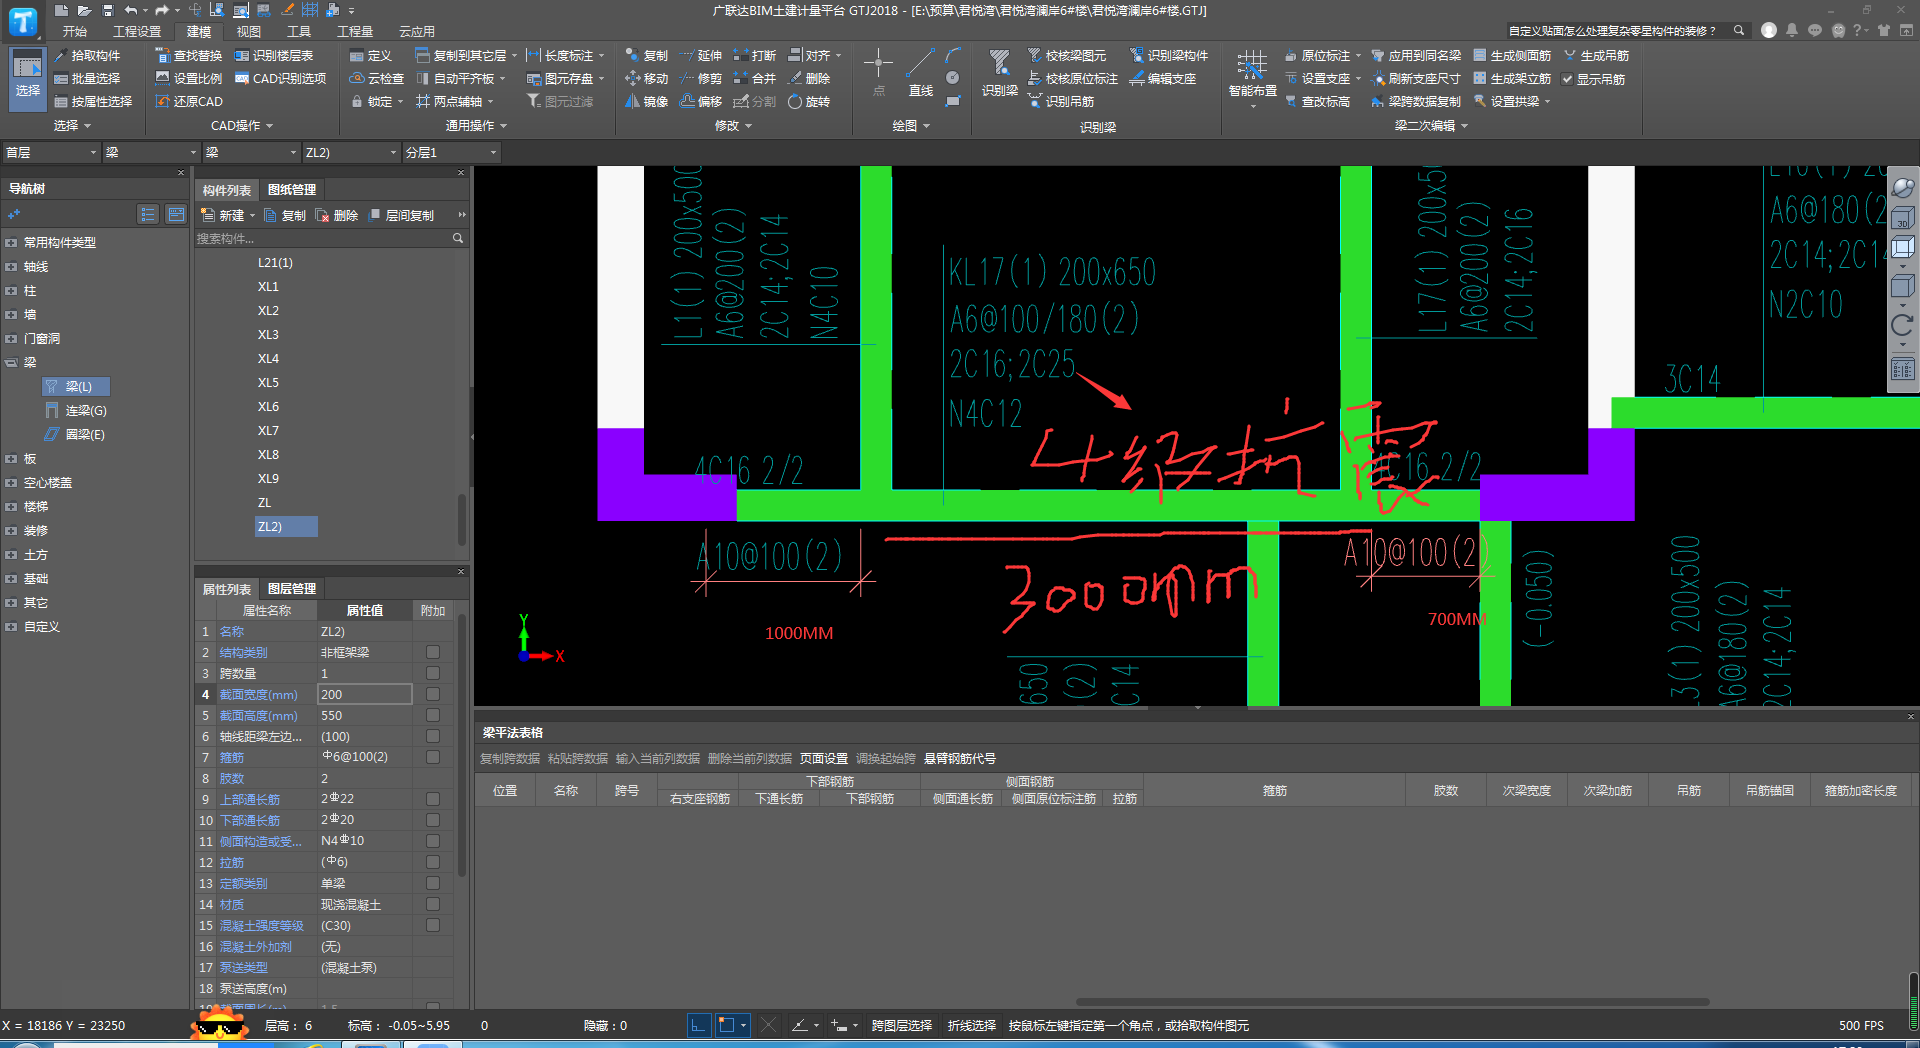Click the 选择 (Select) tool icon
1920x1048 pixels.
27,76
